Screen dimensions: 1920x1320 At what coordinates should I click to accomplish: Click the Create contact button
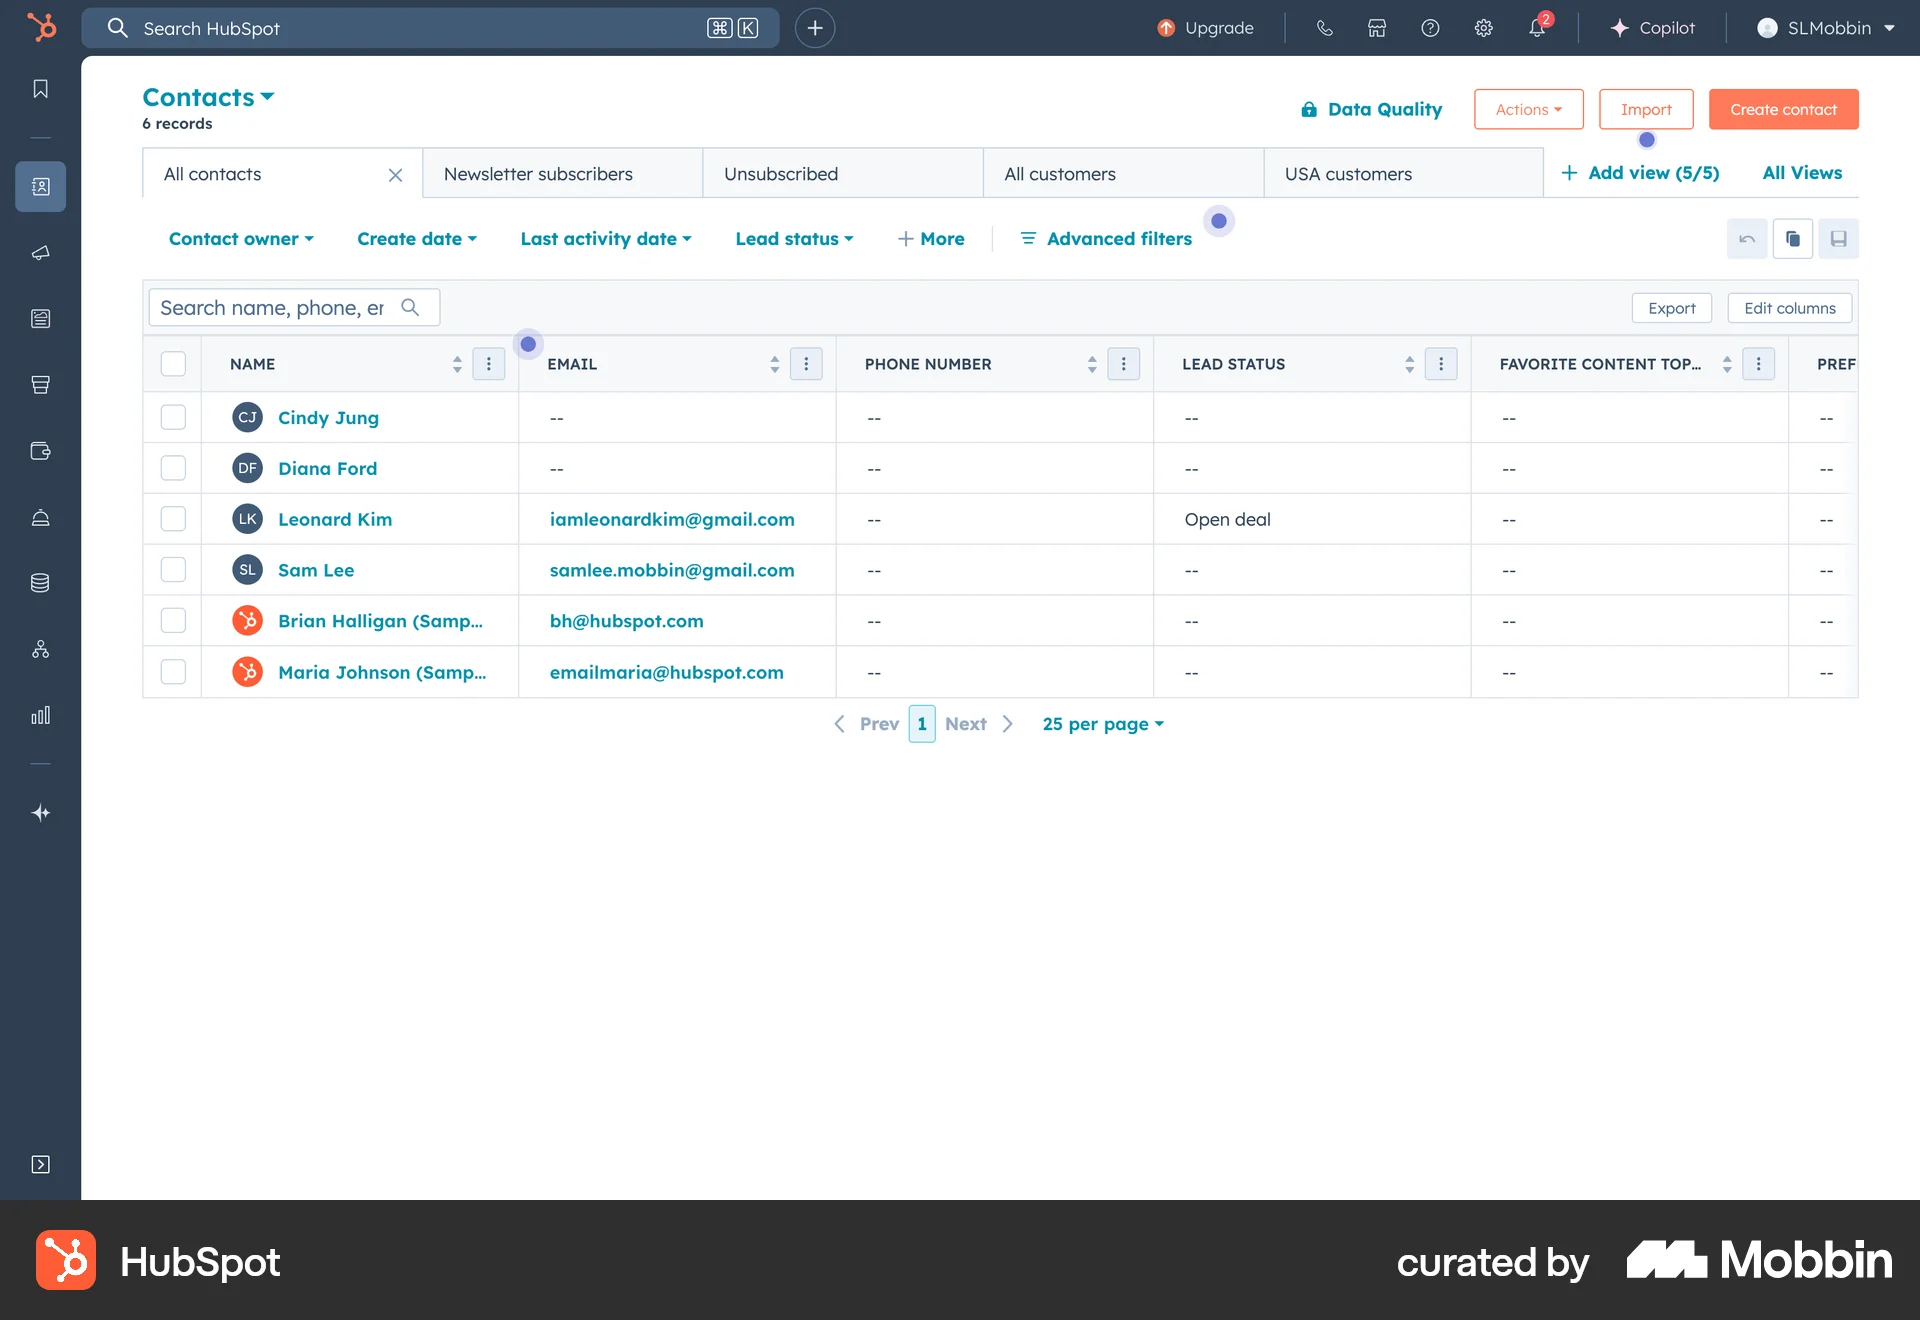(1783, 109)
